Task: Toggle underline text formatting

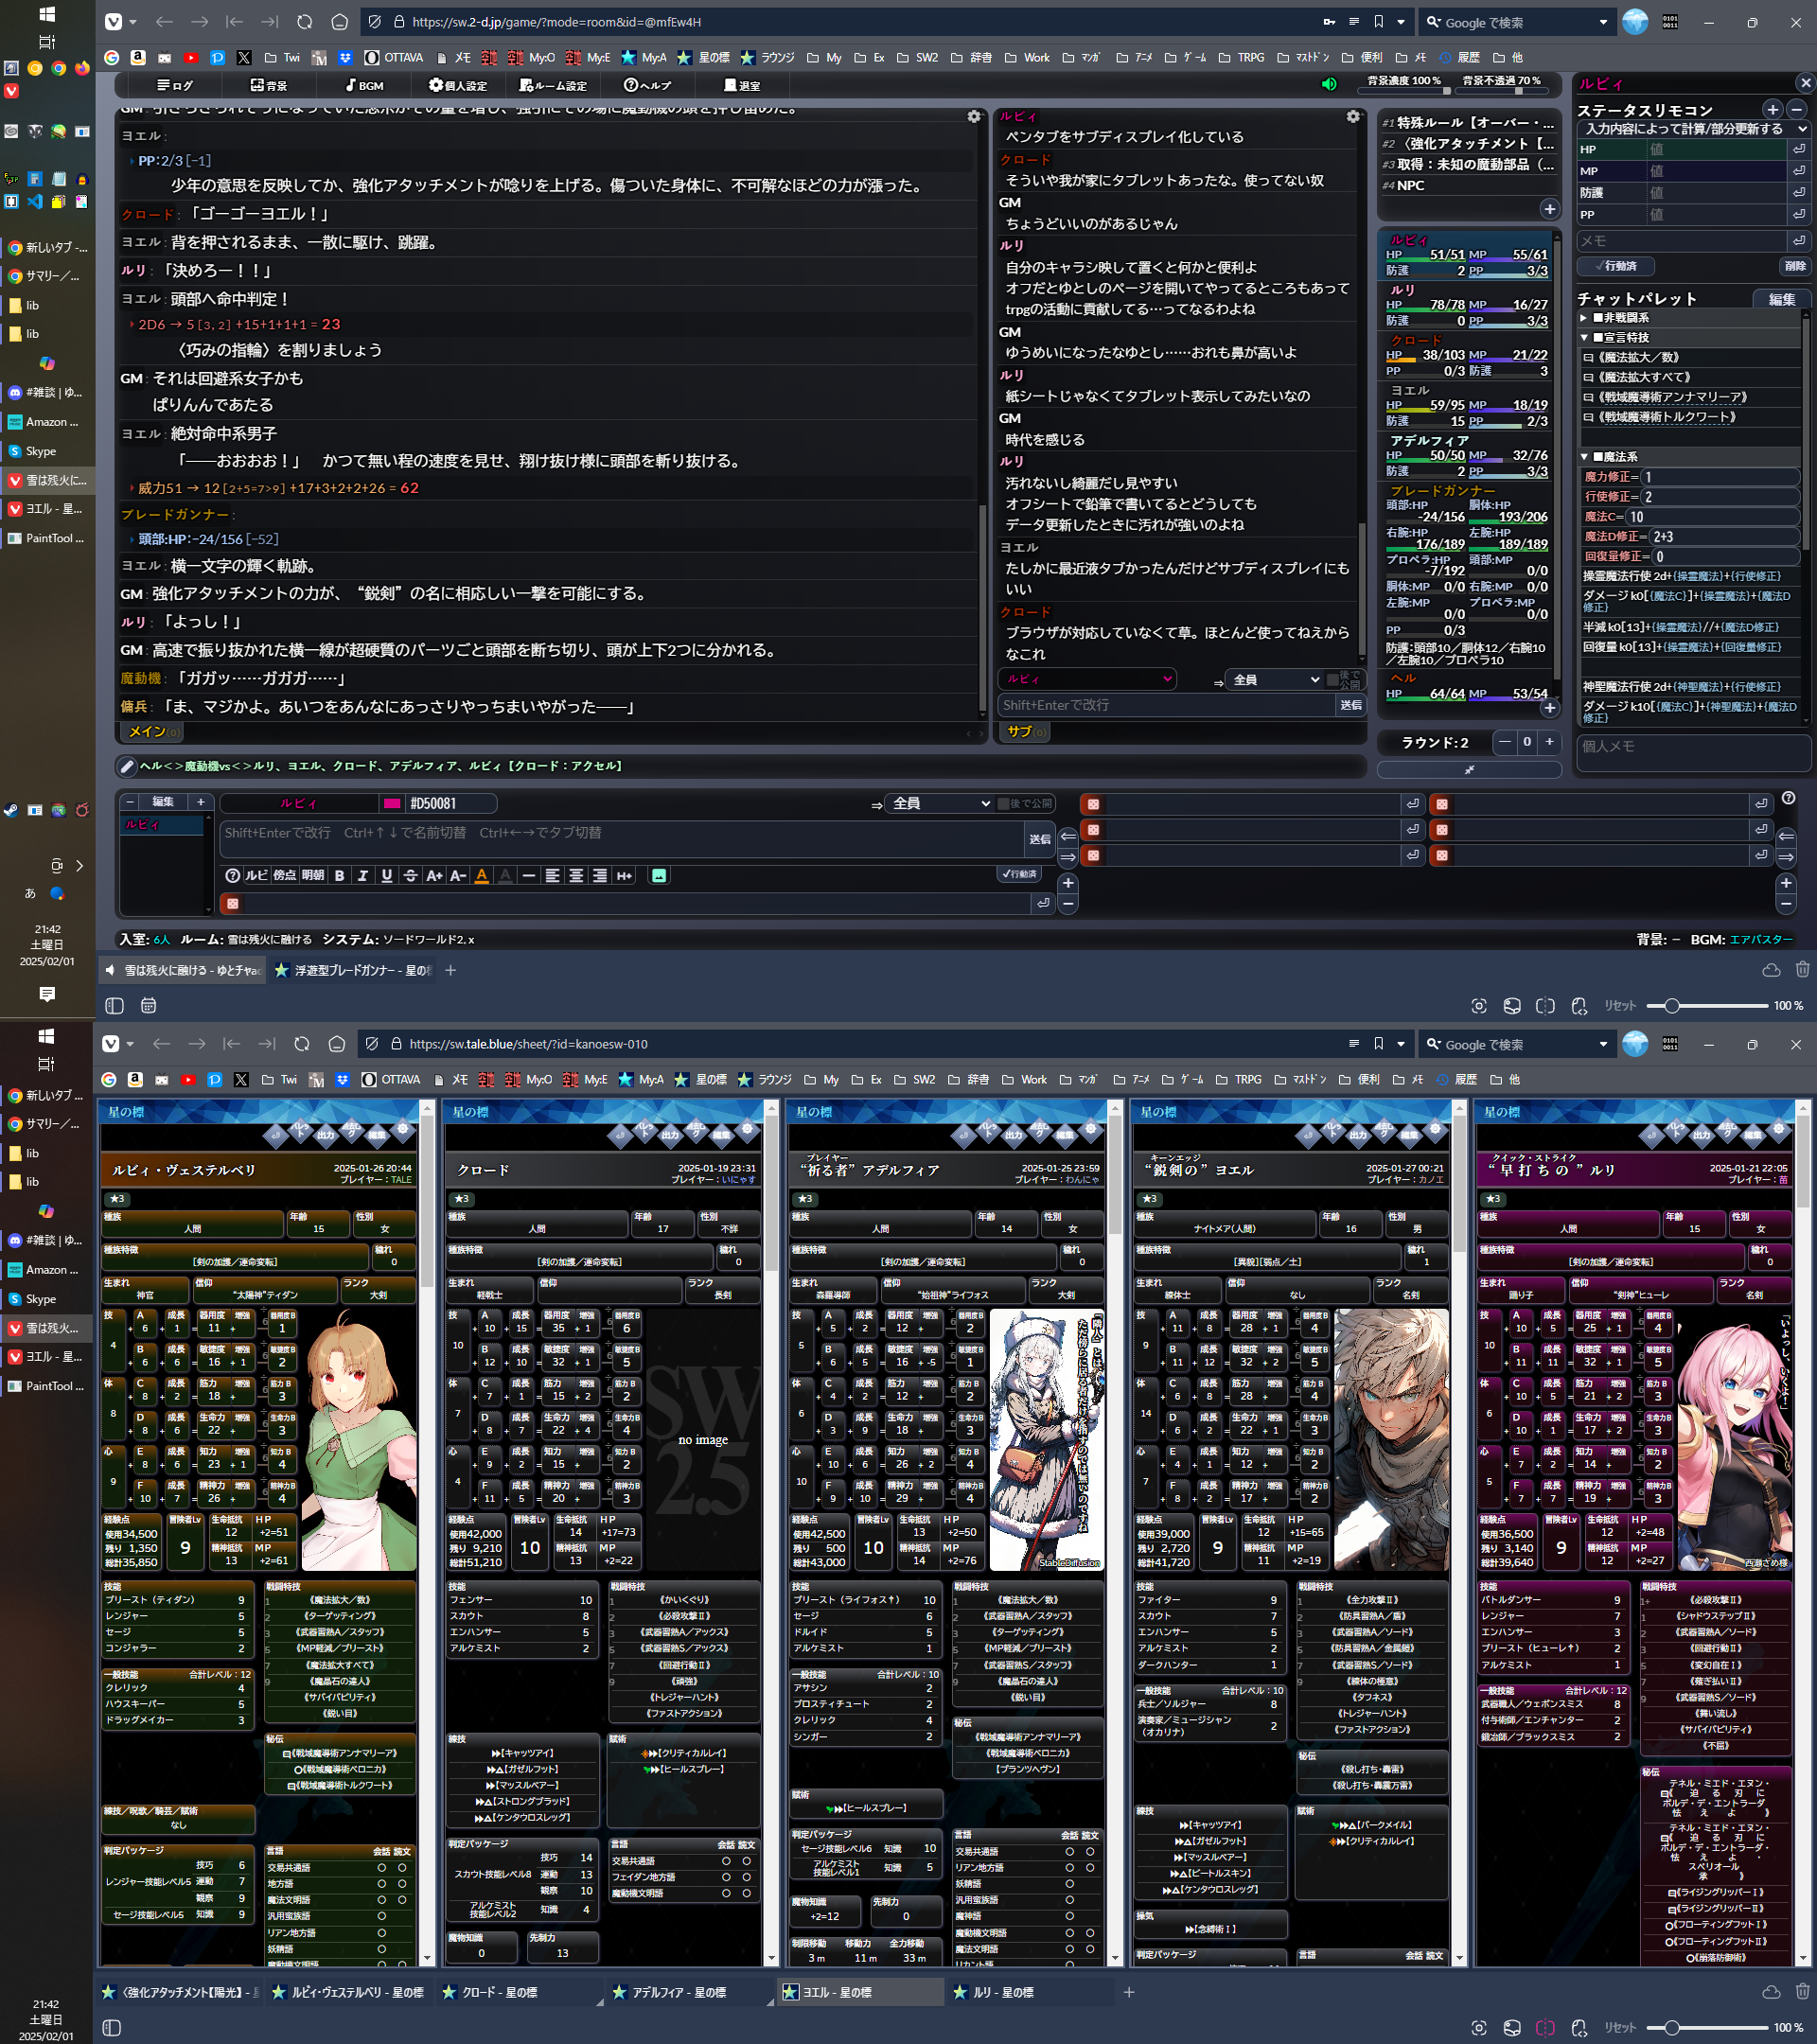Action: (x=387, y=876)
